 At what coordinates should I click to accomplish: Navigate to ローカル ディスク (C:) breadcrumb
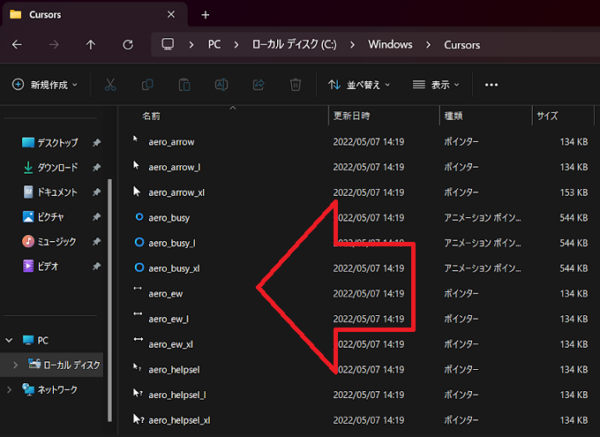(x=294, y=44)
